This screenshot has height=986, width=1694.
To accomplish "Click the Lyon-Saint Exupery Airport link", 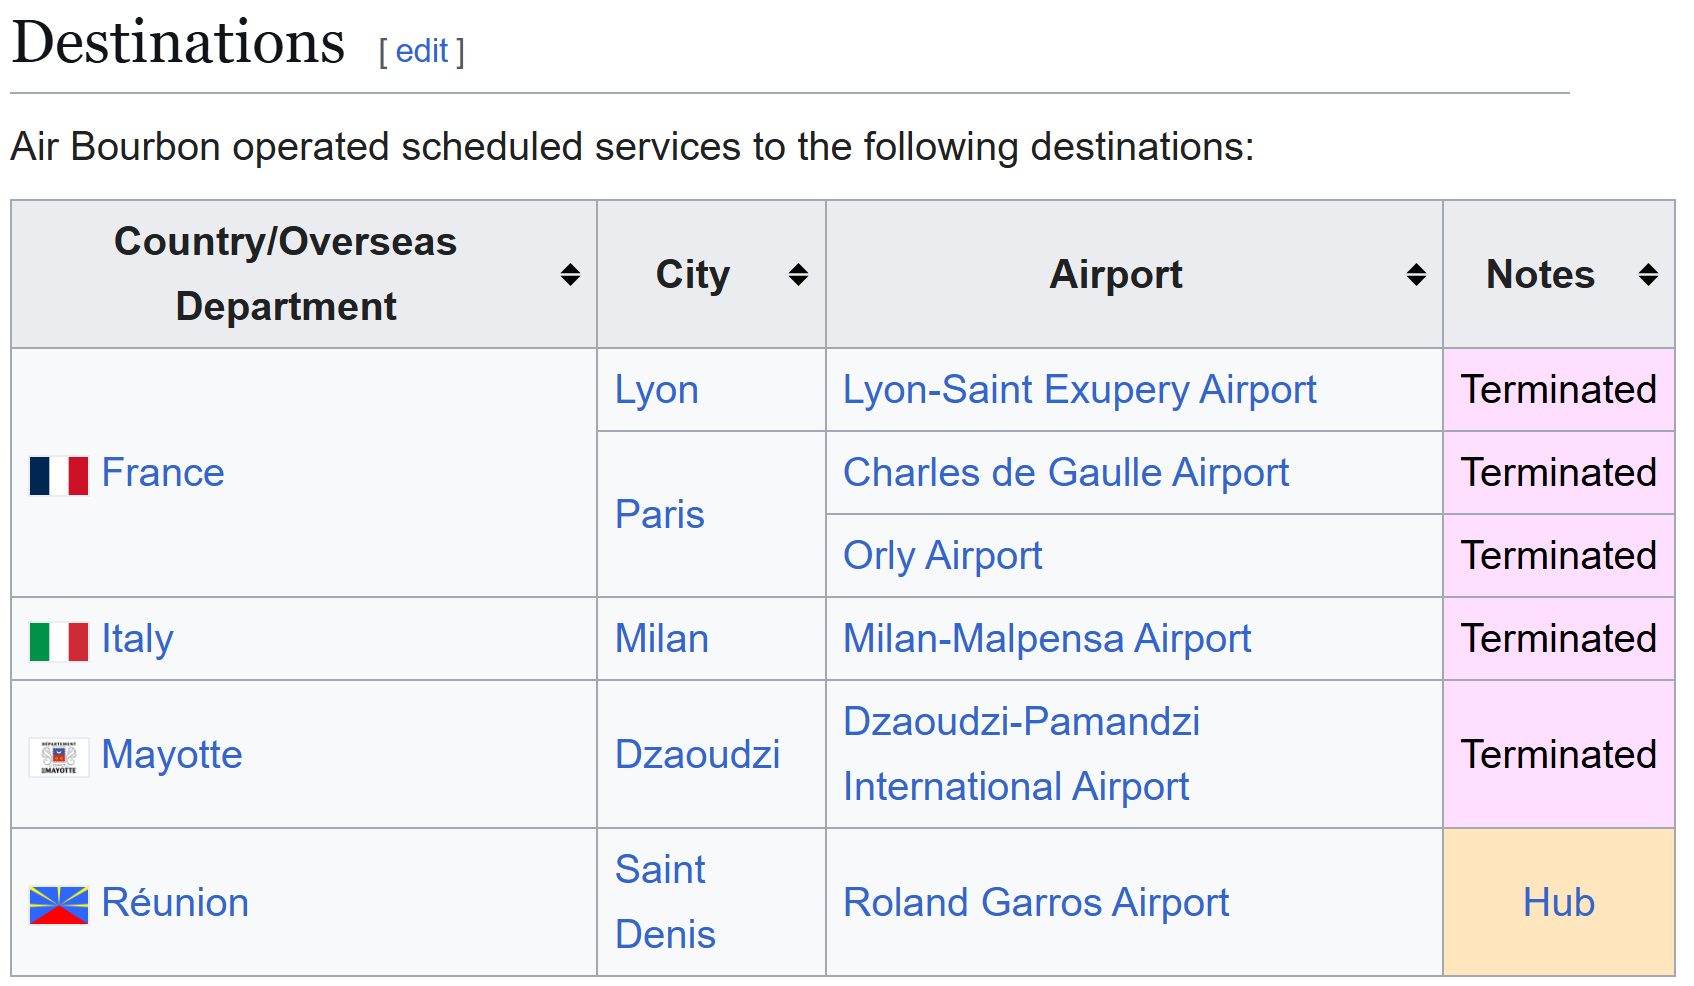I will click(x=1079, y=390).
